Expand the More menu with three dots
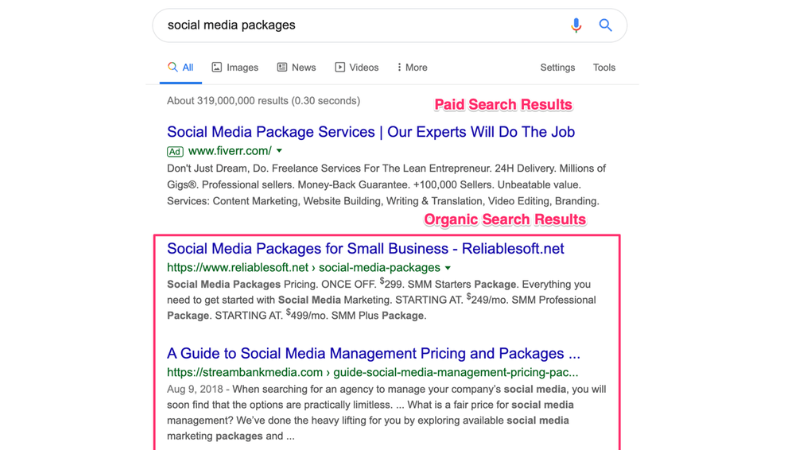 coord(411,68)
